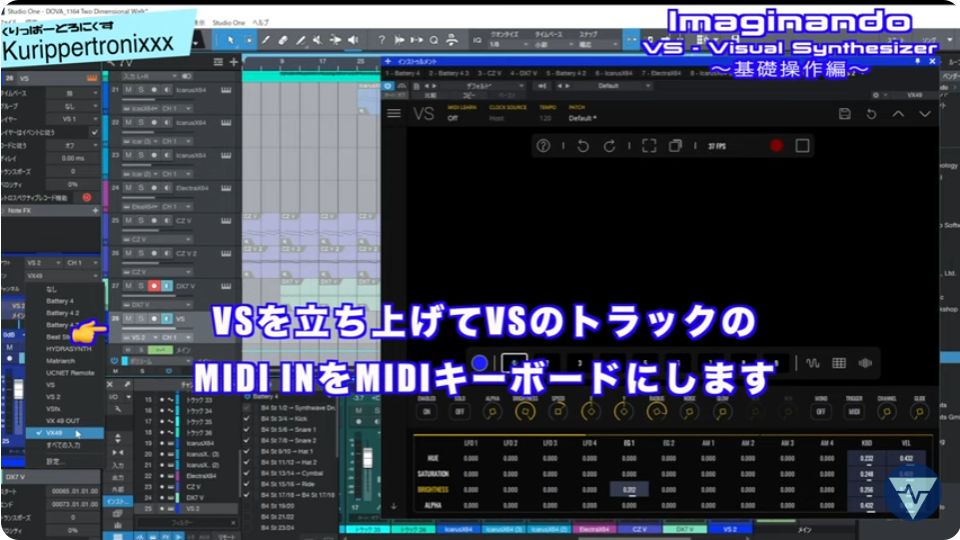This screenshot has height=540, width=960.
Task: Toggle VS fullscreen frame icon
Action: tap(649, 146)
